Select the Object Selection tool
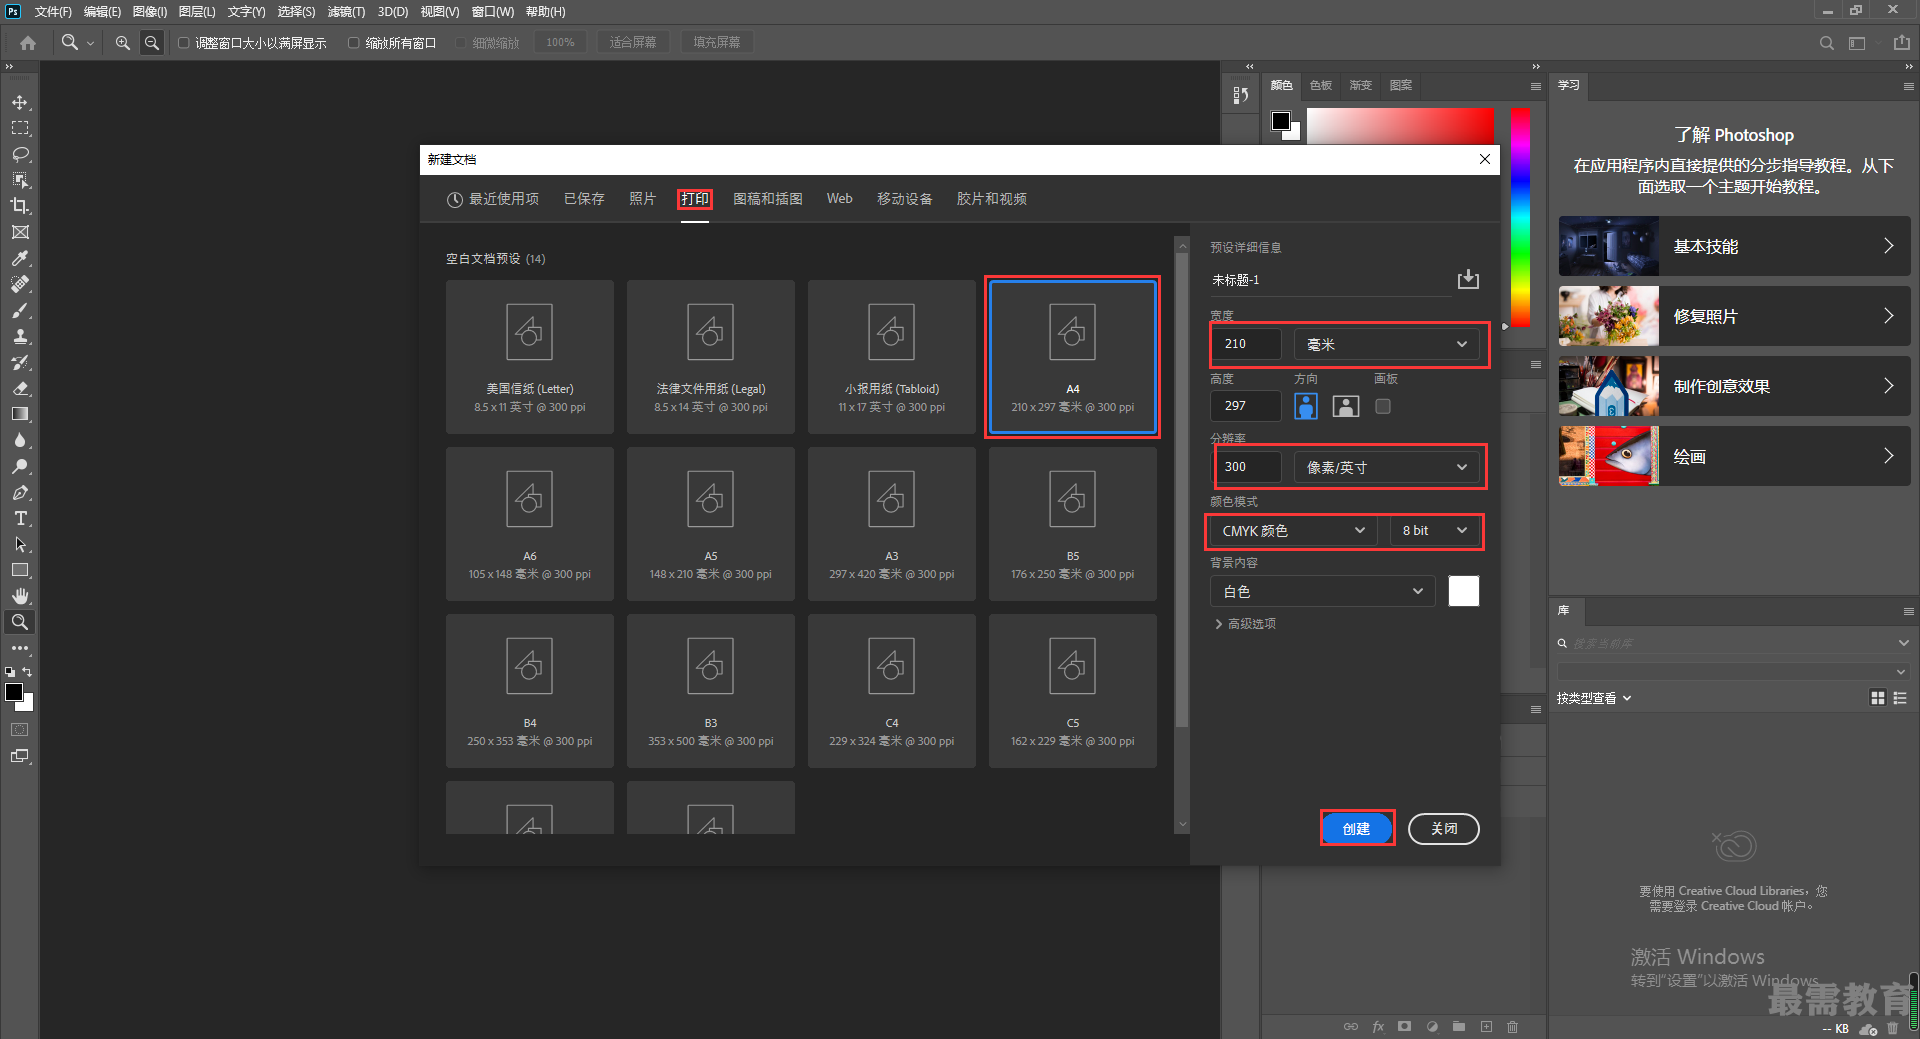Screen dimensions: 1920x1039 [20, 181]
